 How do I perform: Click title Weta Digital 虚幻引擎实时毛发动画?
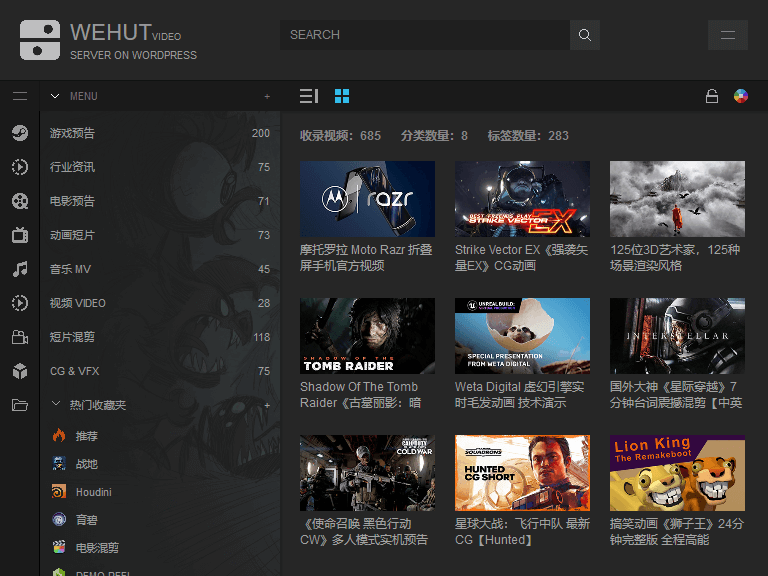click(519, 395)
